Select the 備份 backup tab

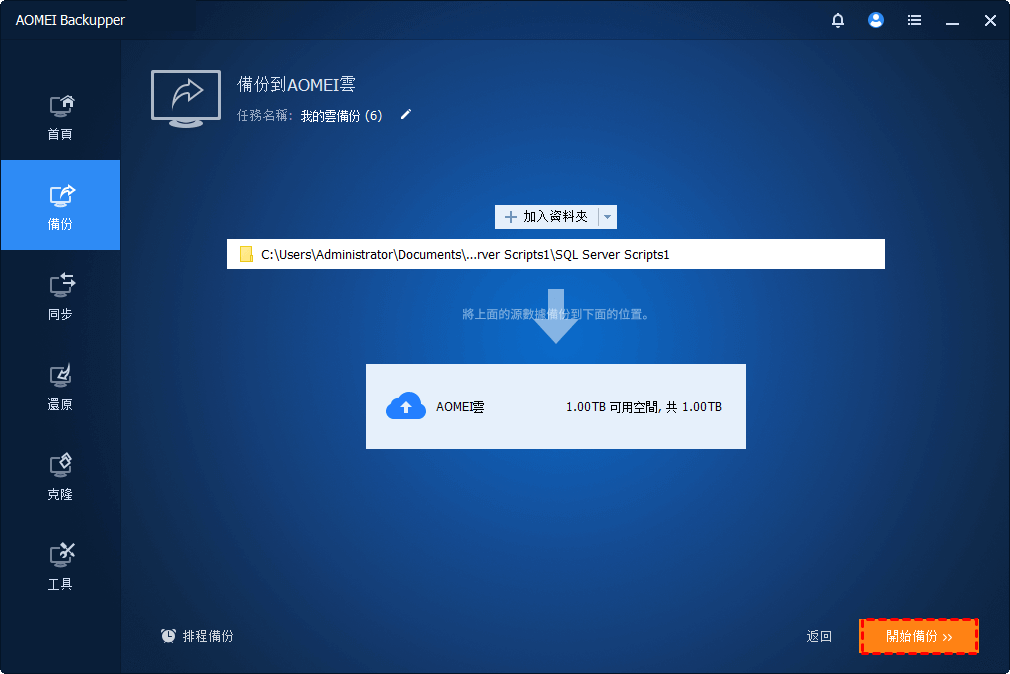coord(61,205)
